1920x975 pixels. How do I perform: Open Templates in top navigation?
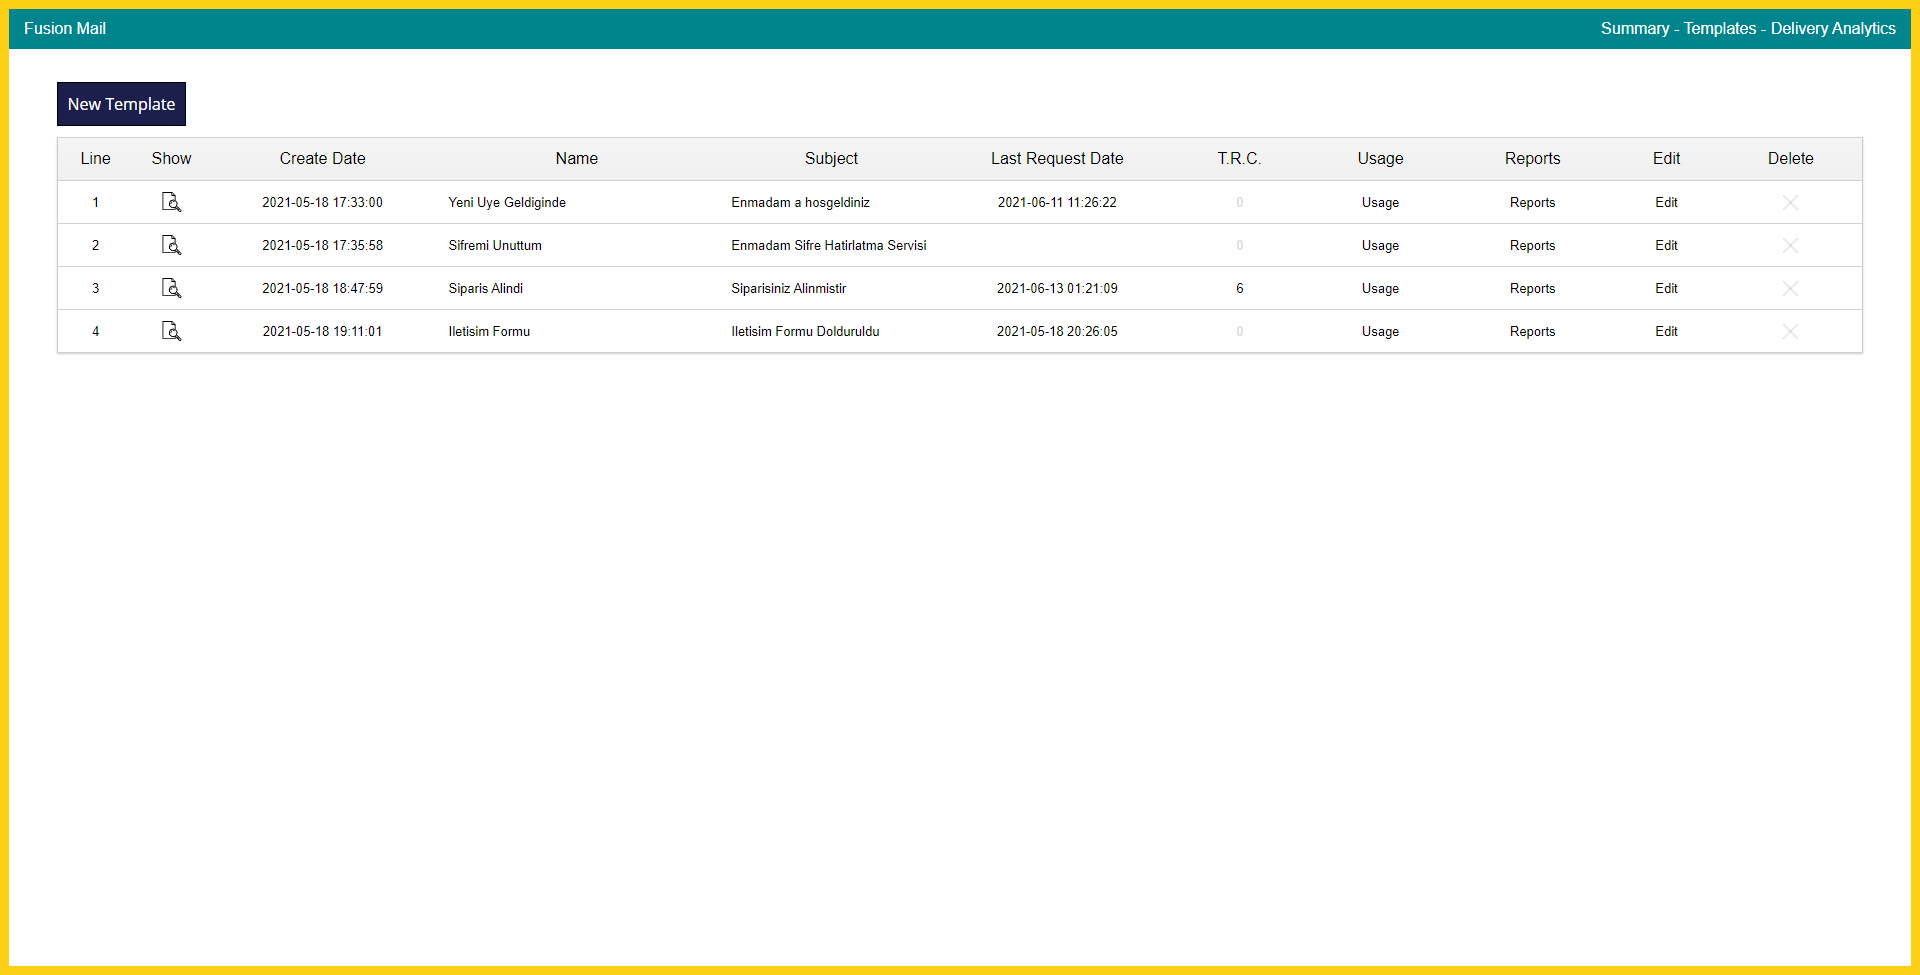click(x=1720, y=28)
